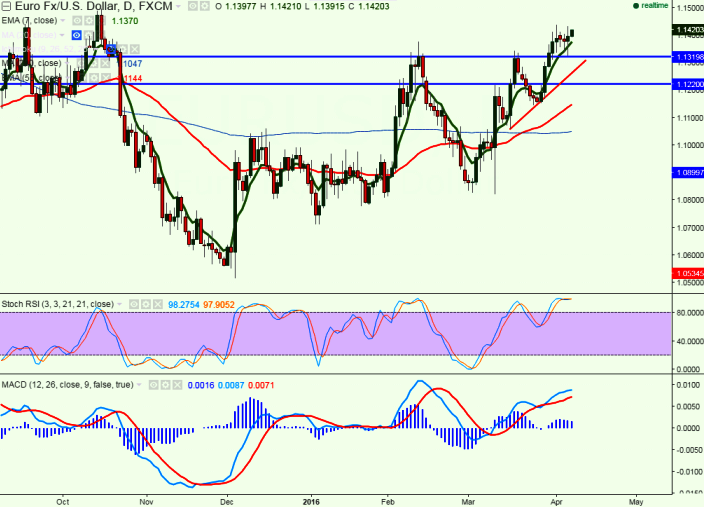This screenshot has height=509, width=704.
Task: Open EMA (7, close) settings gear
Action: pyautogui.click(x=89, y=21)
